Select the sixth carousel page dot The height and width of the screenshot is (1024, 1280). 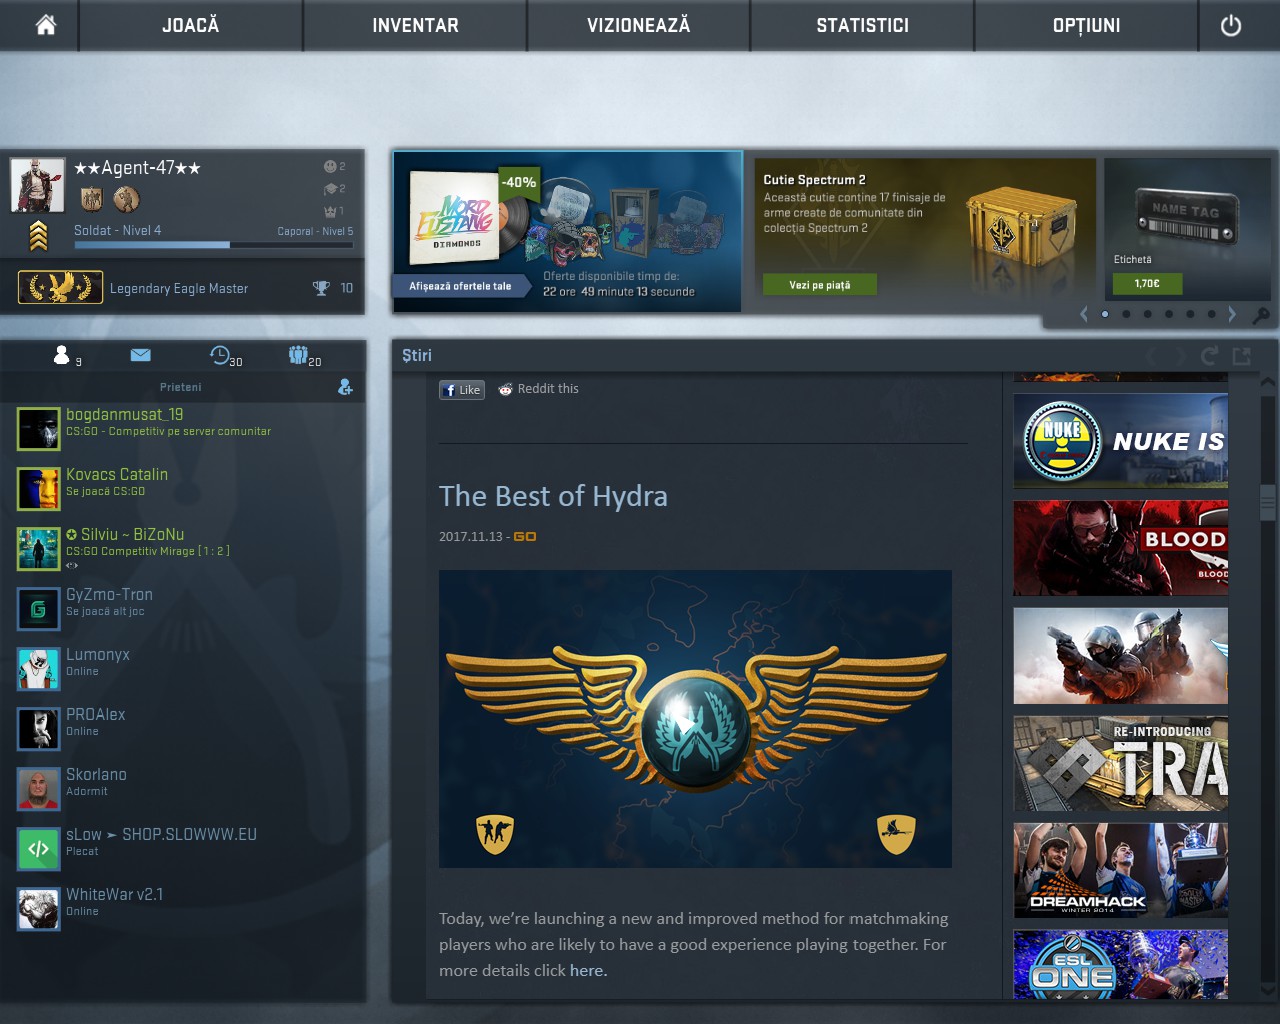[1211, 314]
